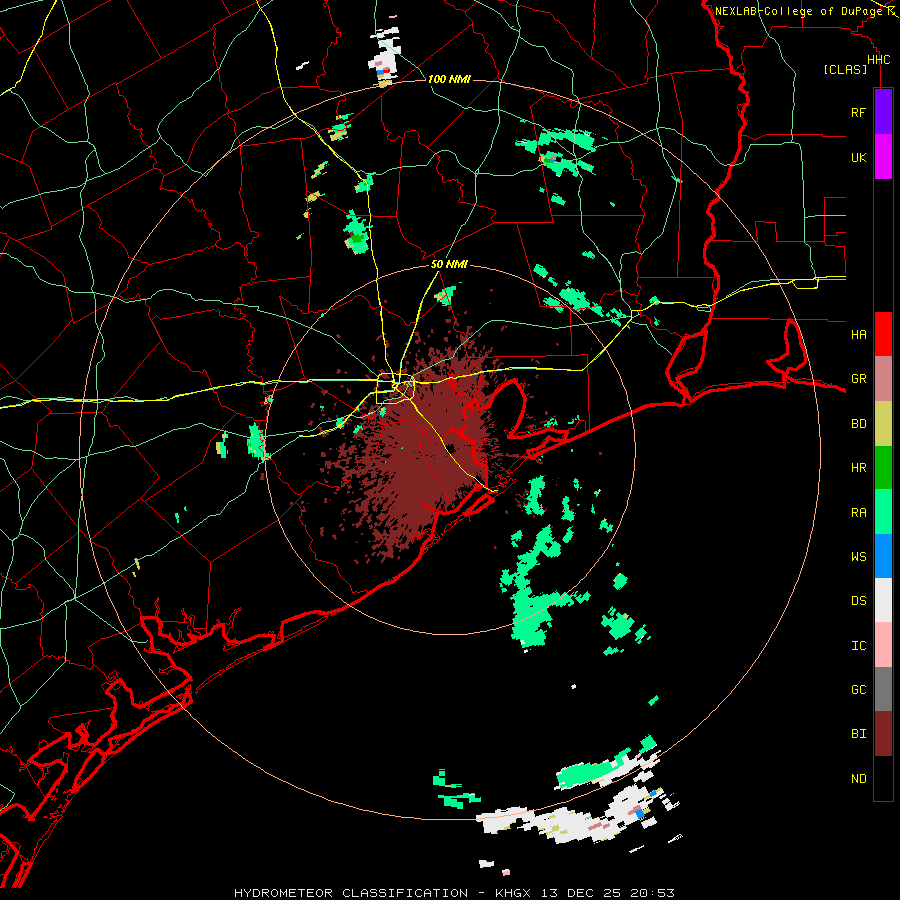Click the HR legend label

(858, 468)
